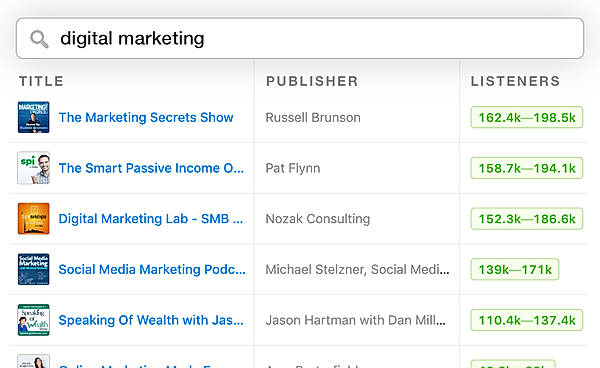Image resolution: width=600 pixels, height=368 pixels.
Task: Open Digital Marketing Lab - SMB link
Action: [151, 219]
